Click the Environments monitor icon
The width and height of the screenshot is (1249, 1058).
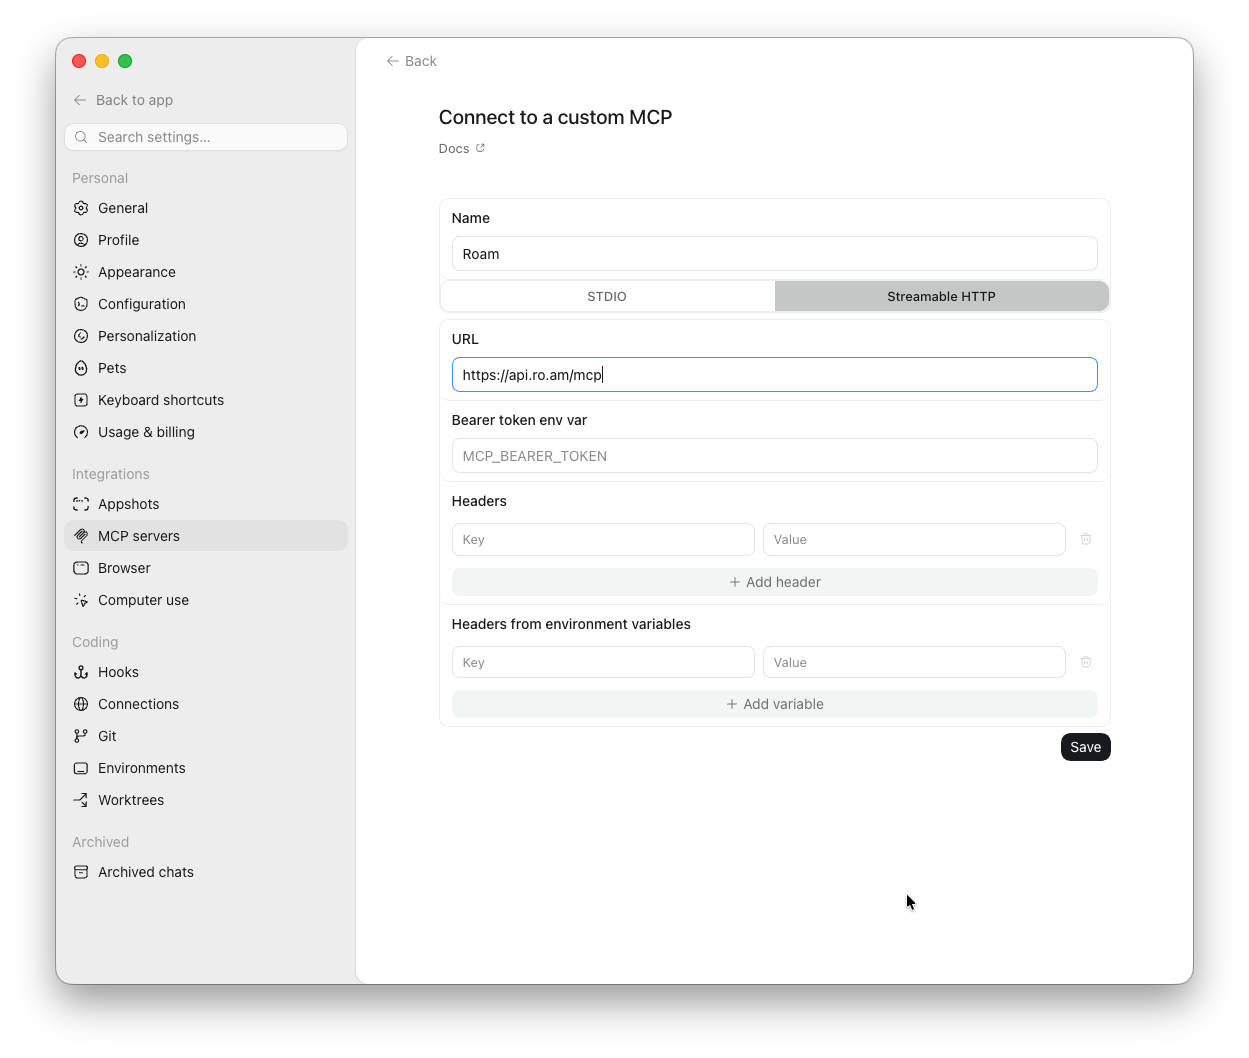pos(81,768)
